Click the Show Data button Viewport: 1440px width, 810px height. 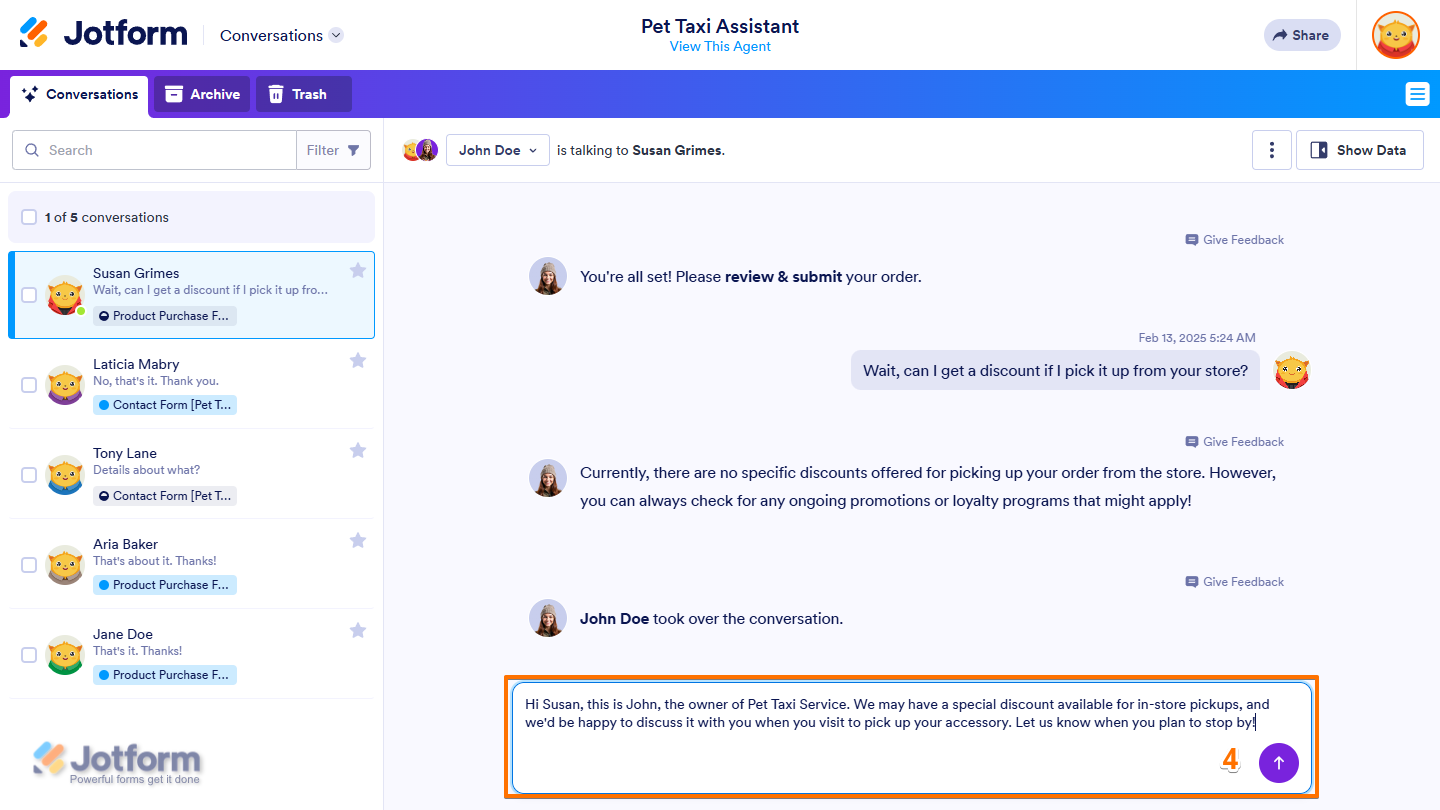tap(1359, 150)
